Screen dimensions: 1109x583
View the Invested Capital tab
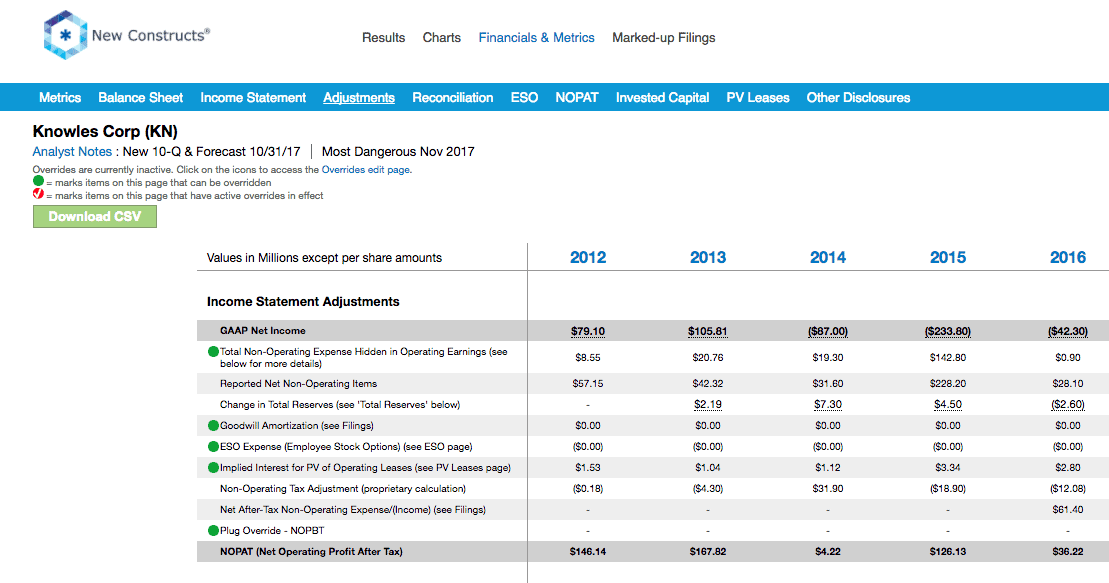662,98
